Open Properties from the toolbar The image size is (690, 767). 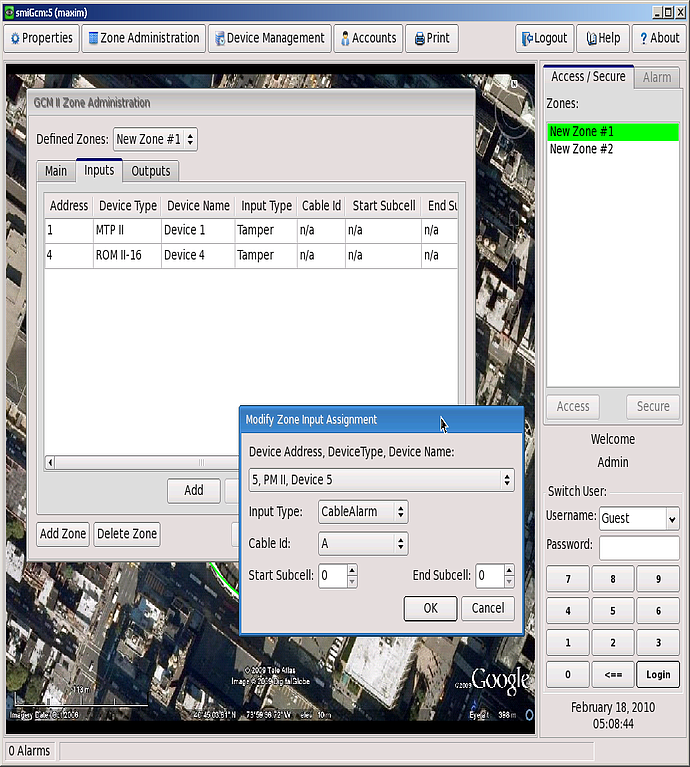41,38
